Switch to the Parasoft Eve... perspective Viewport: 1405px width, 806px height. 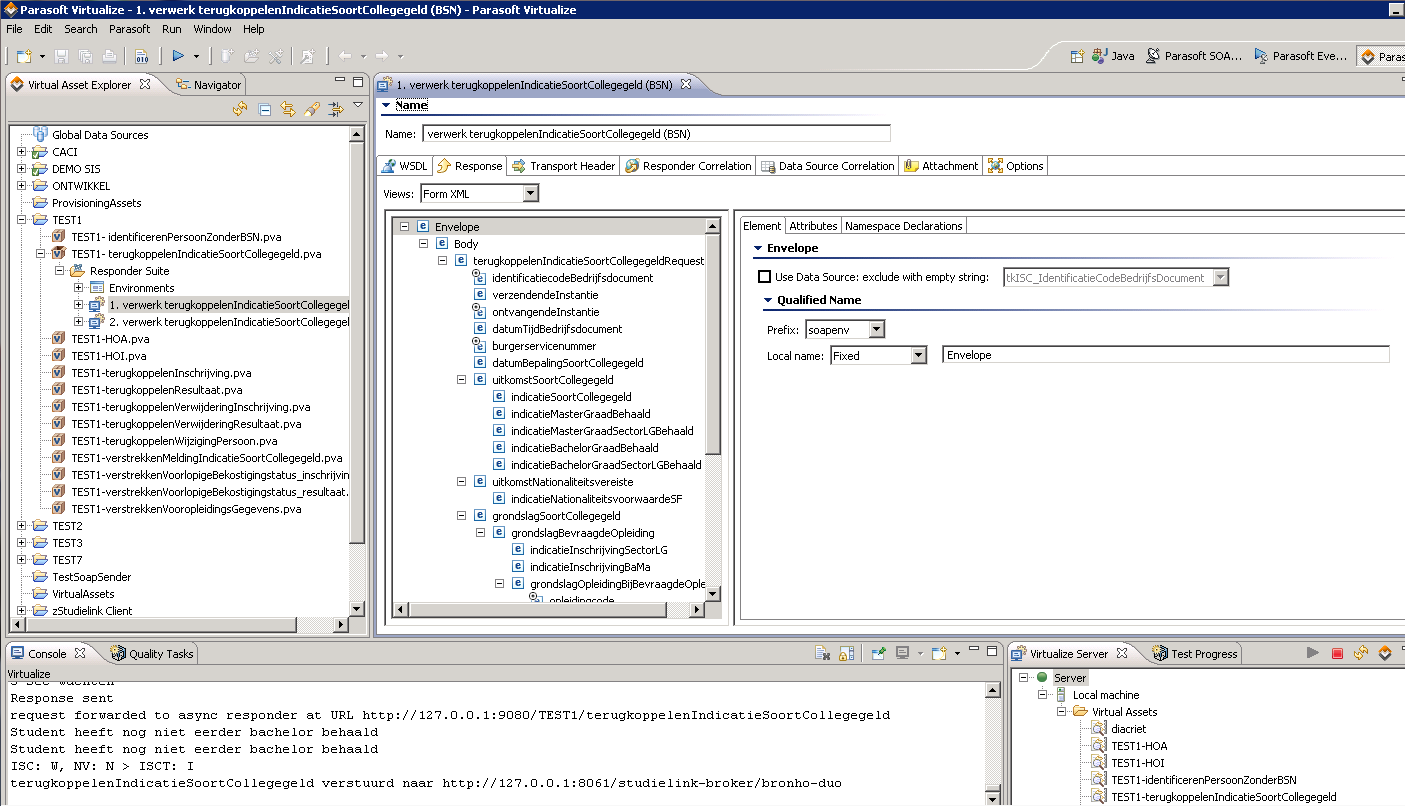click(1300, 56)
